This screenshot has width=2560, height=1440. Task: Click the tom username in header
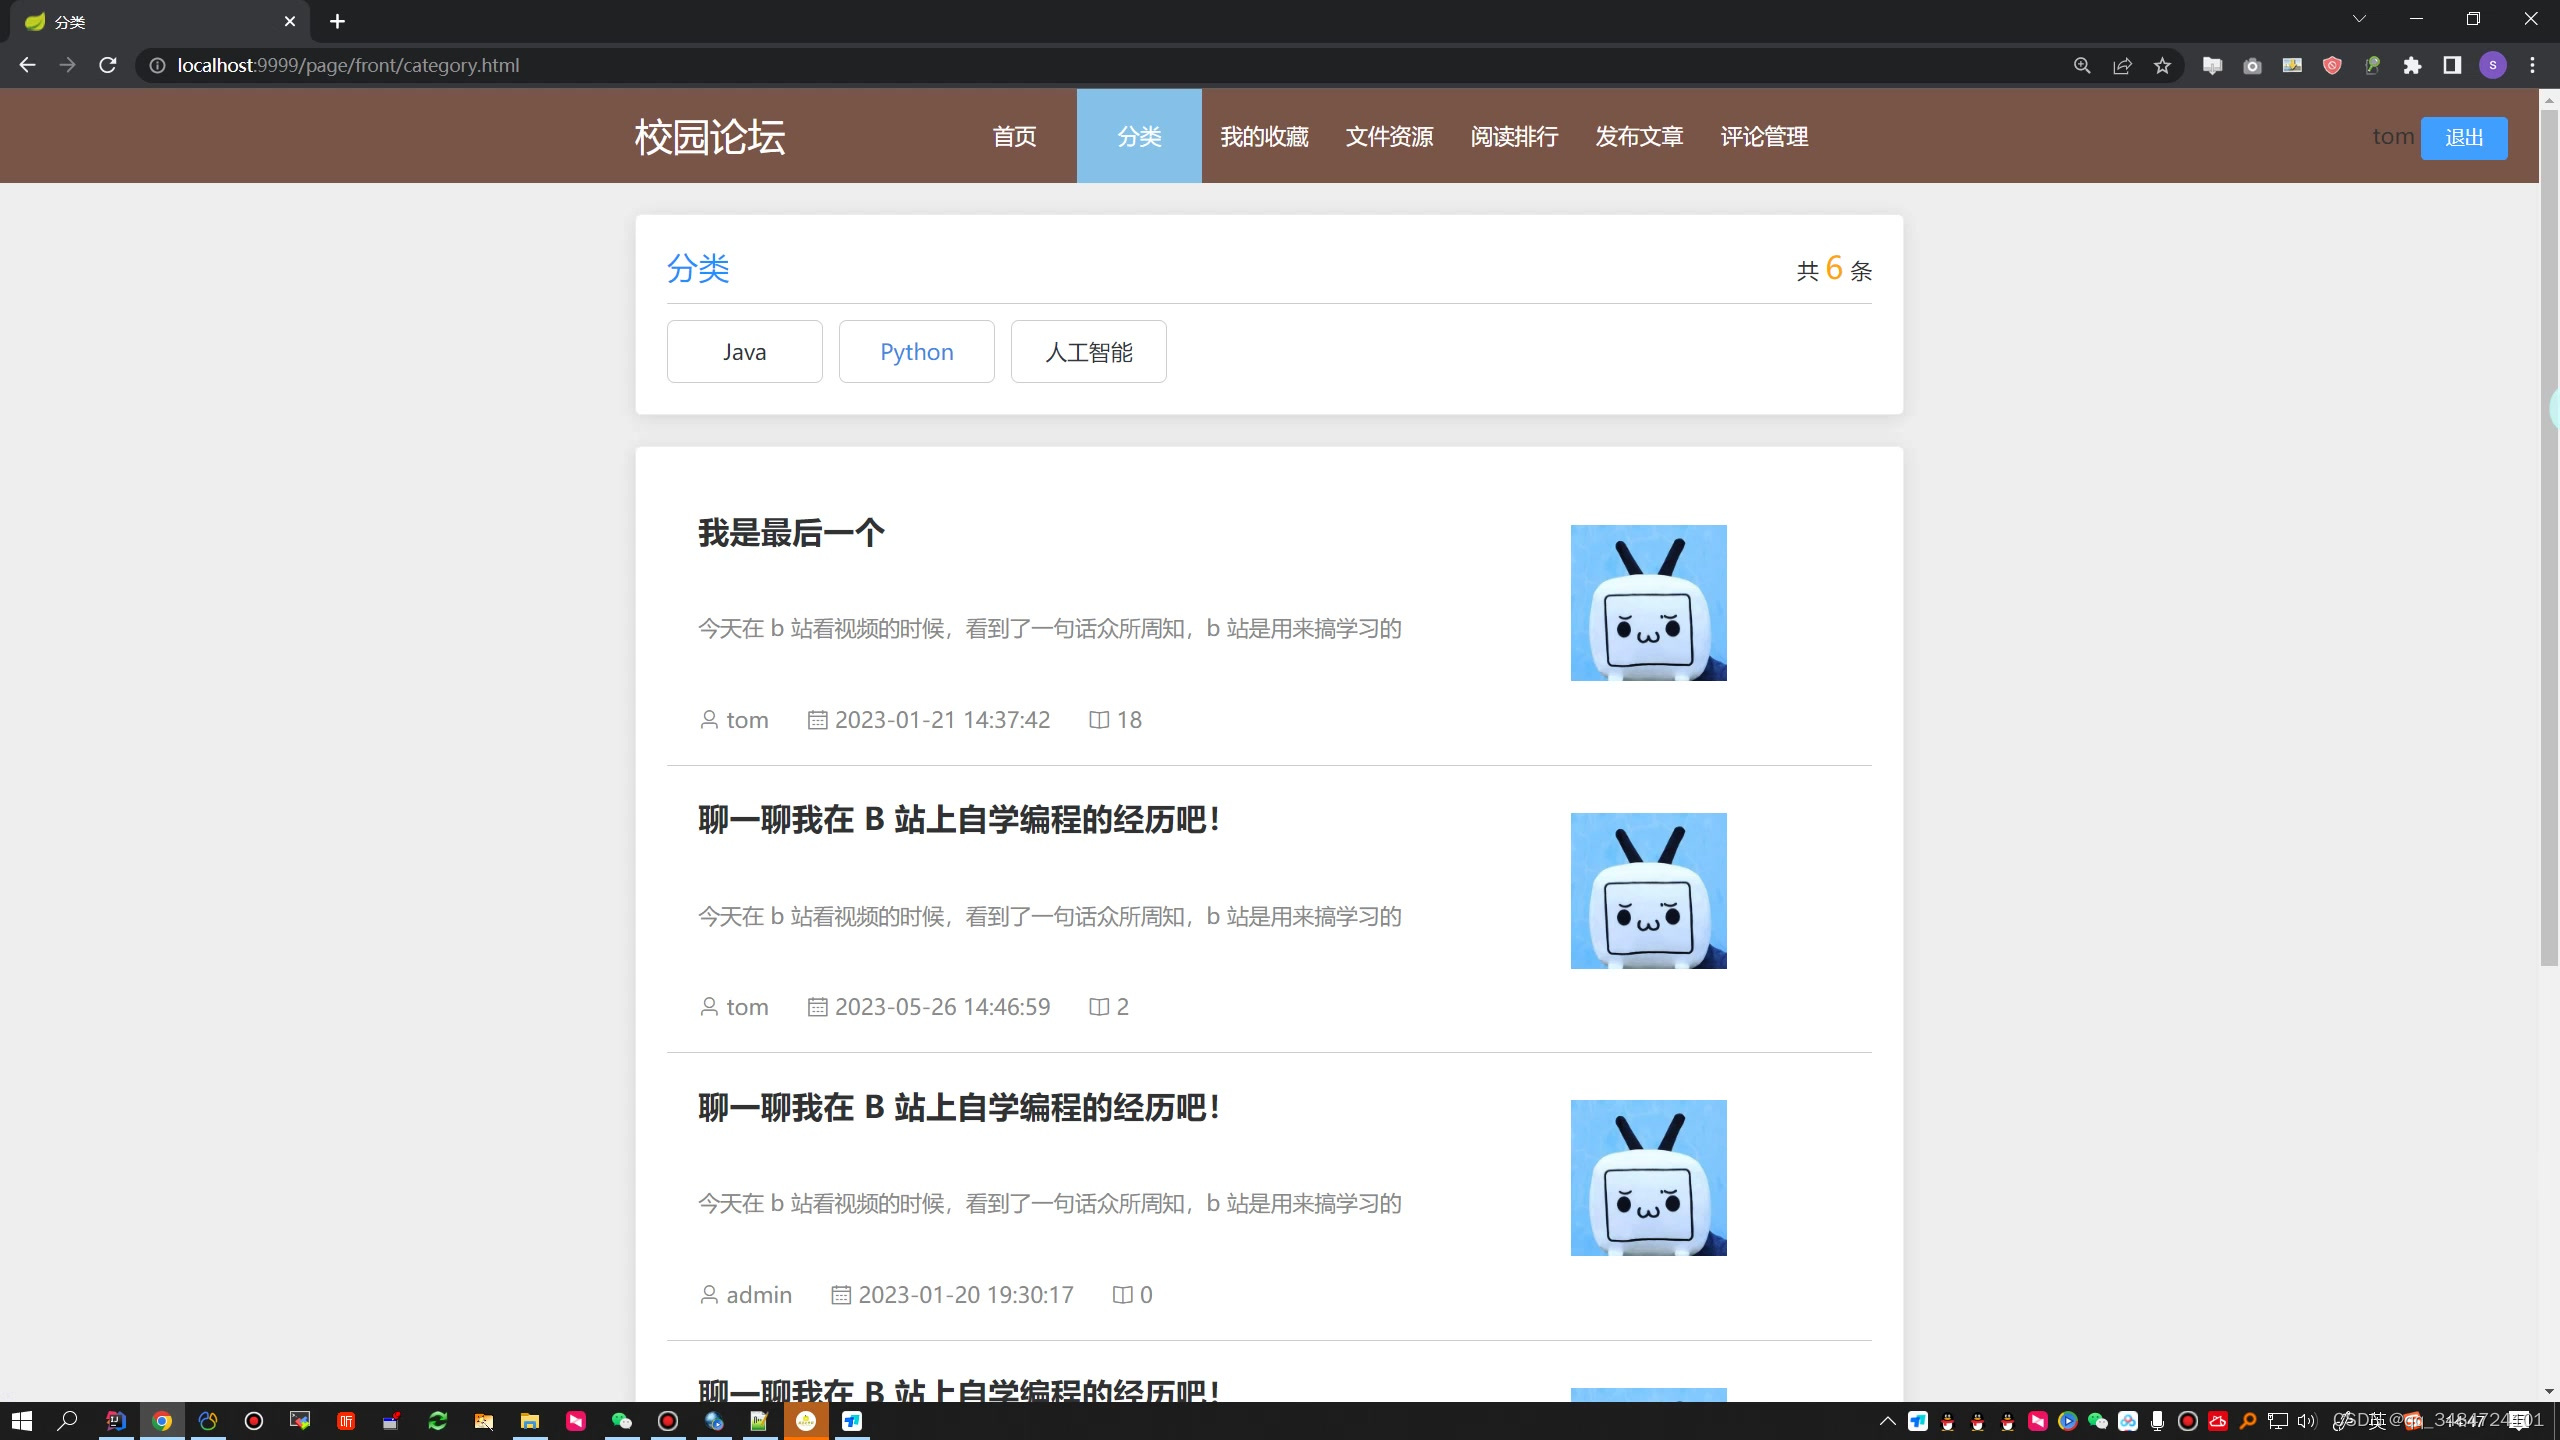(x=2393, y=137)
